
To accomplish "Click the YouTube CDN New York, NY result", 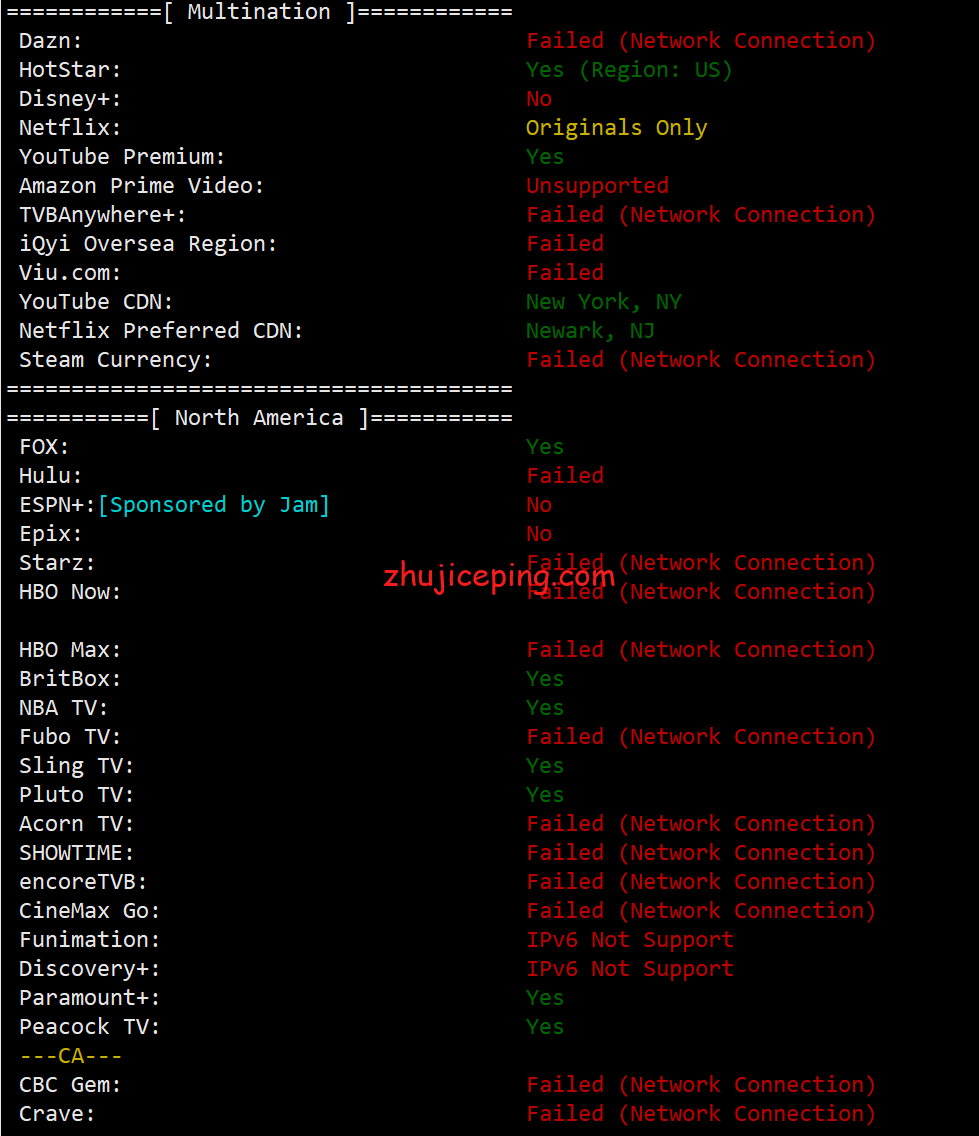I will point(604,302).
